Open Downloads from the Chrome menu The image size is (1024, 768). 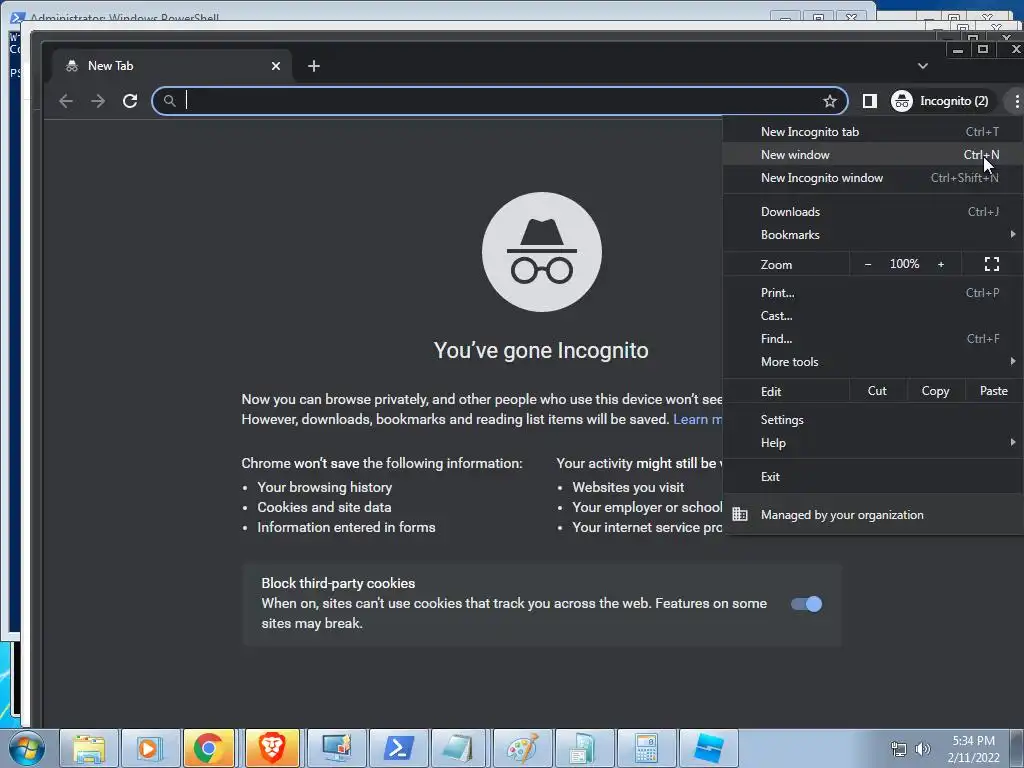874,212
